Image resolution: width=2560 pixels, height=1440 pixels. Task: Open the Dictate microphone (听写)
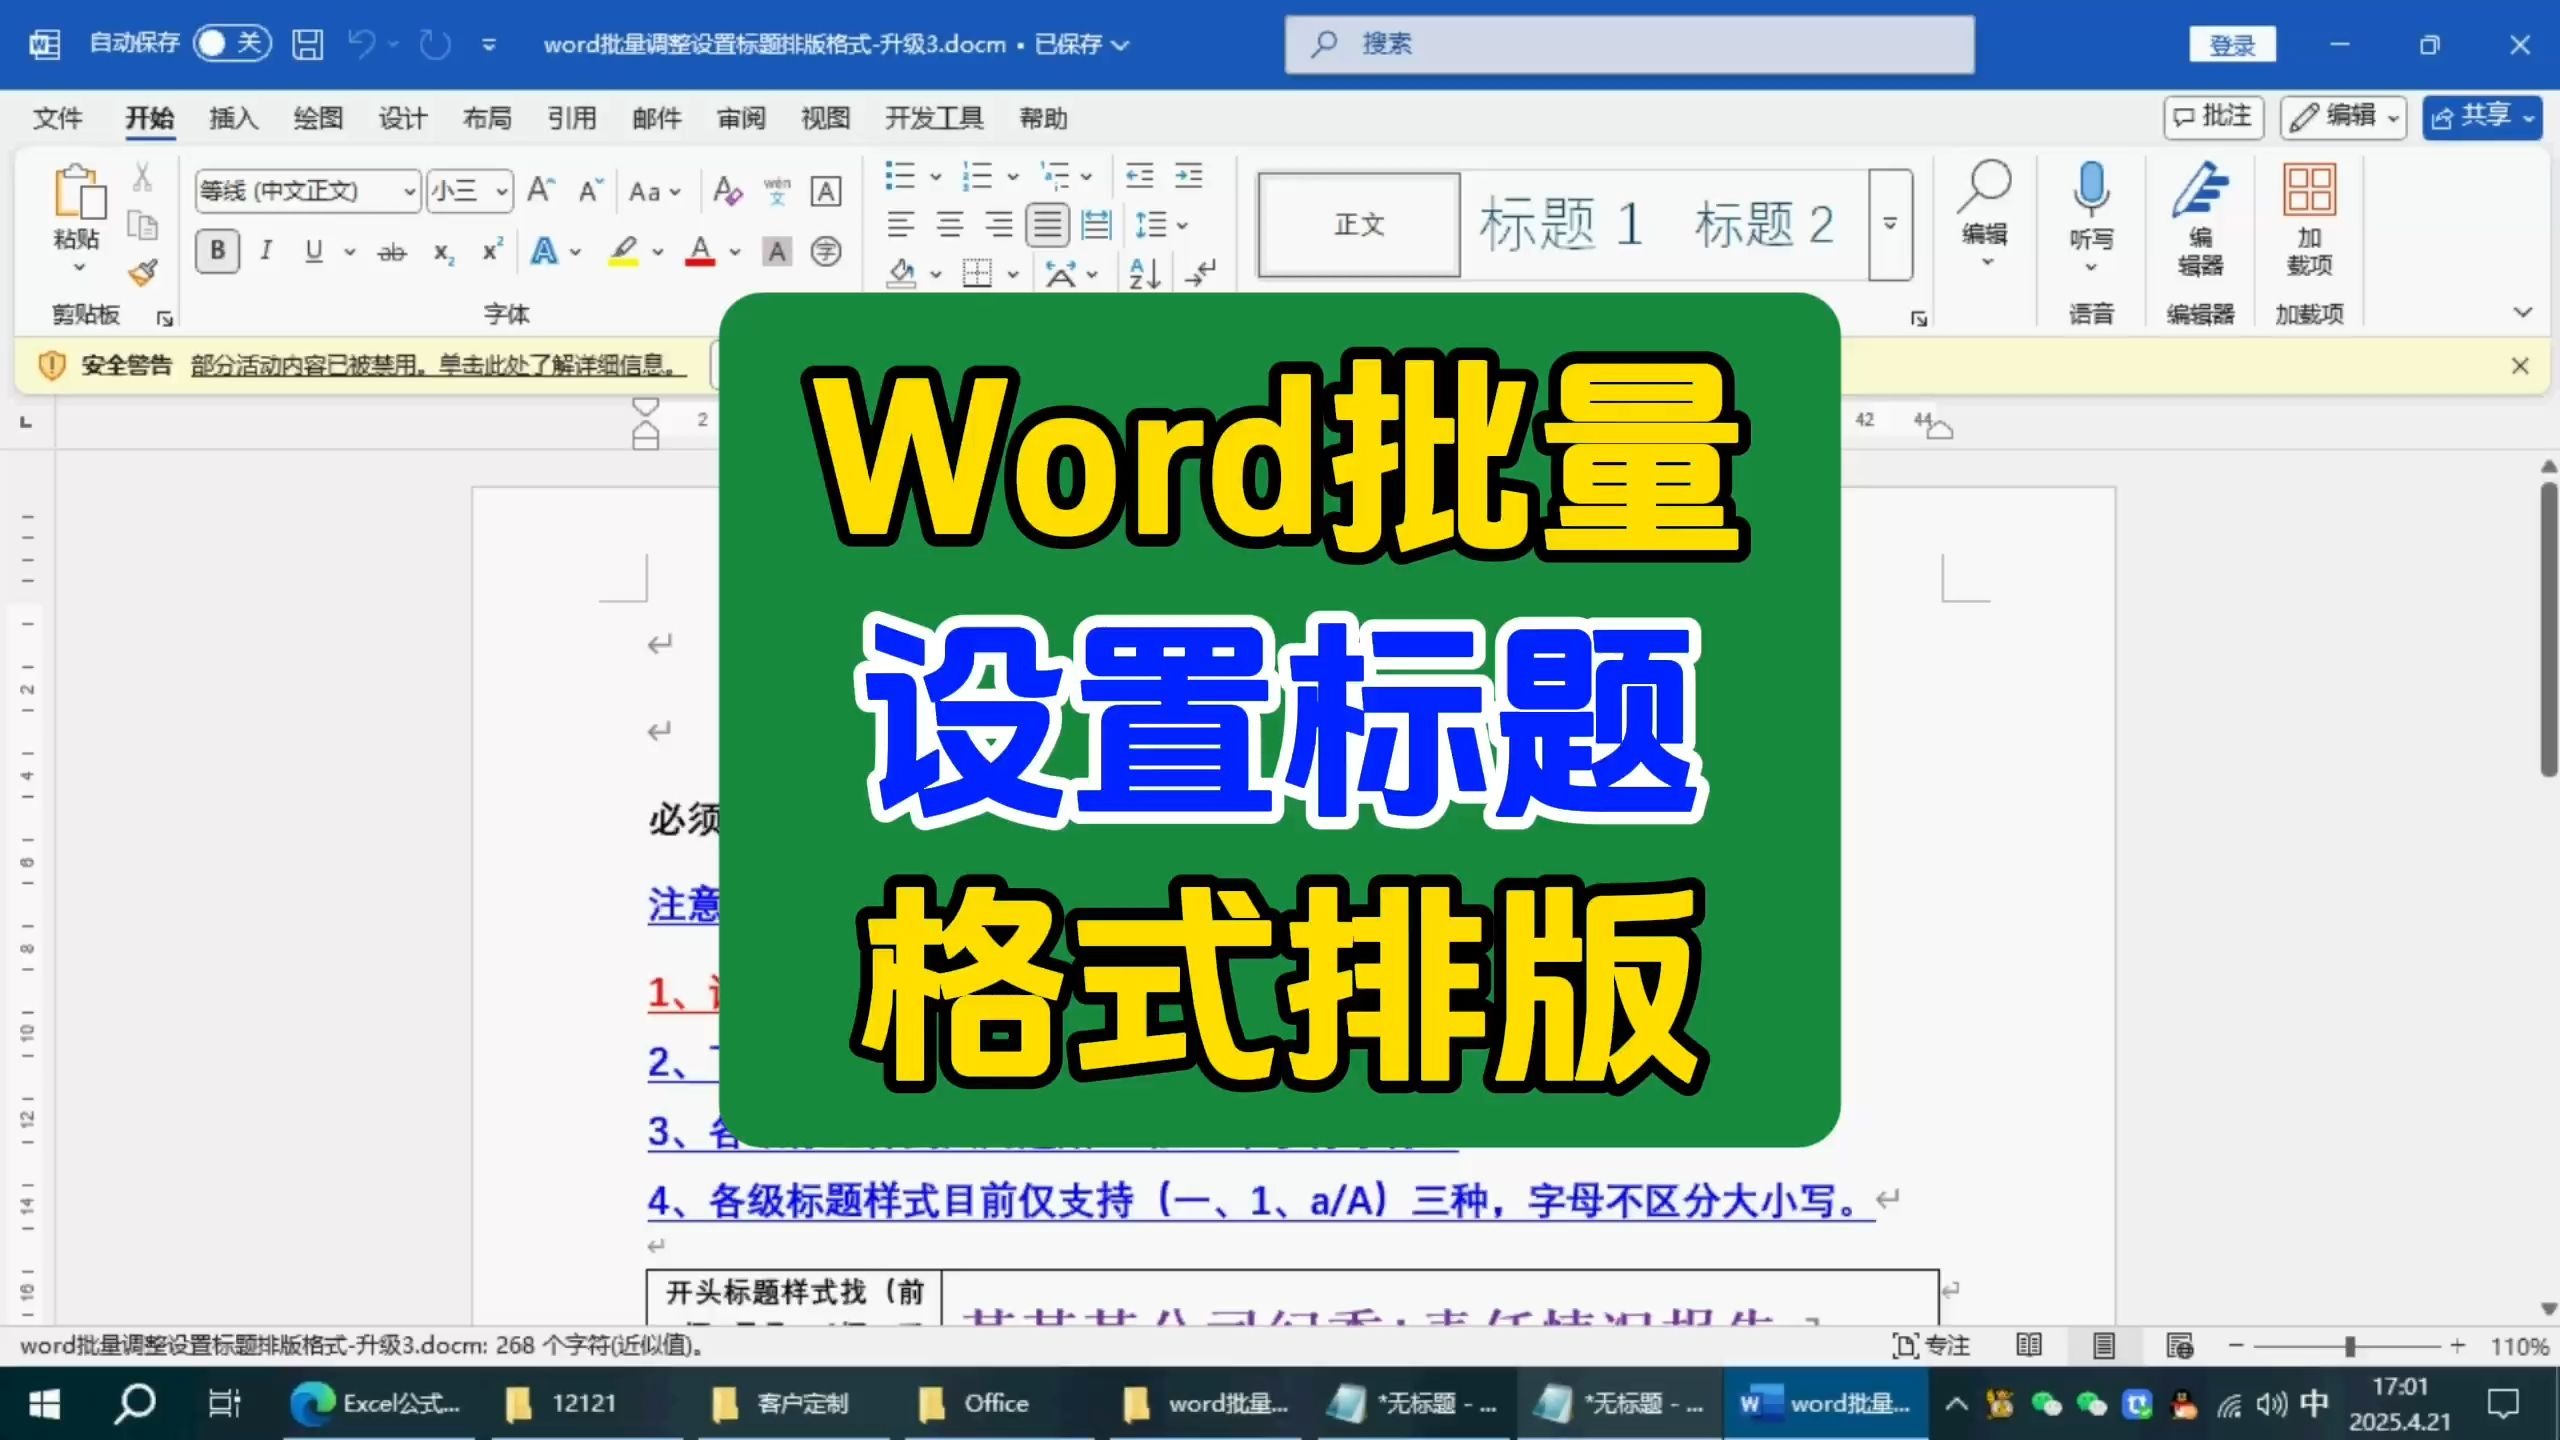coord(2091,215)
